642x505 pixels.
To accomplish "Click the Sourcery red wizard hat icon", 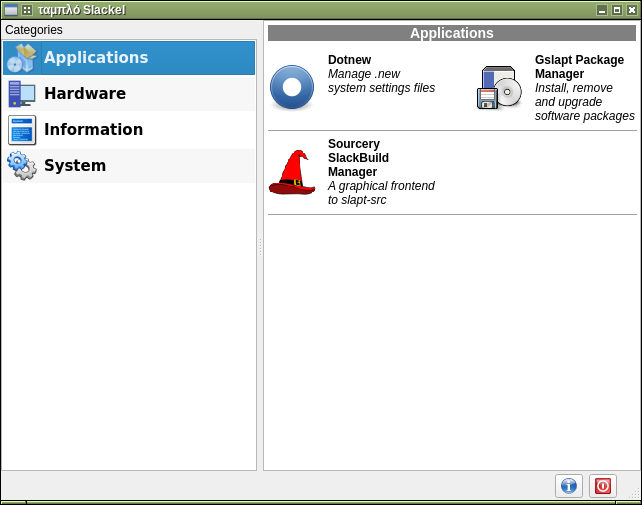I will [x=292, y=172].
